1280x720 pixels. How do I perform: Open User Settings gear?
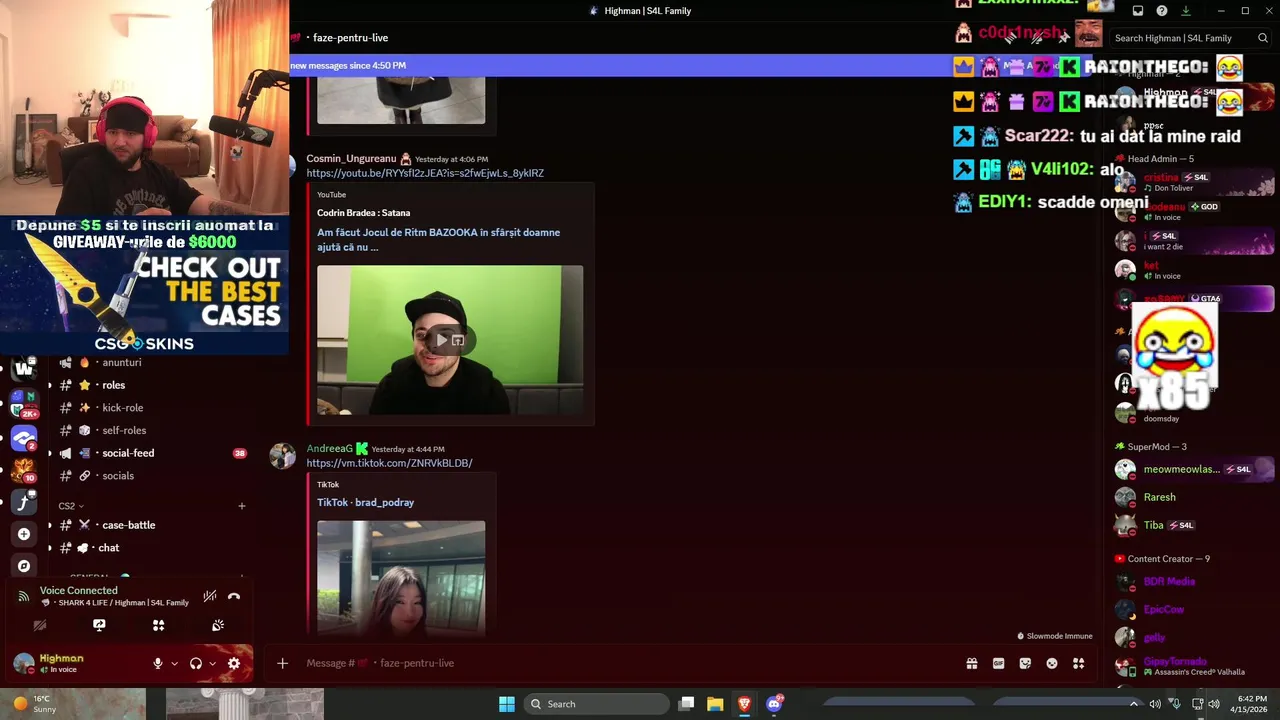coord(234,663)
